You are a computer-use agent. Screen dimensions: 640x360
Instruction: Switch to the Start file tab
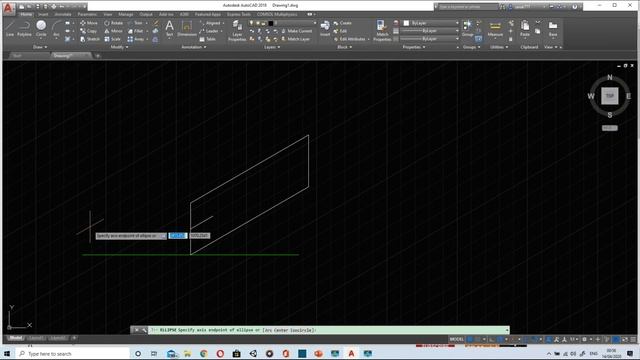click(17, 56)
